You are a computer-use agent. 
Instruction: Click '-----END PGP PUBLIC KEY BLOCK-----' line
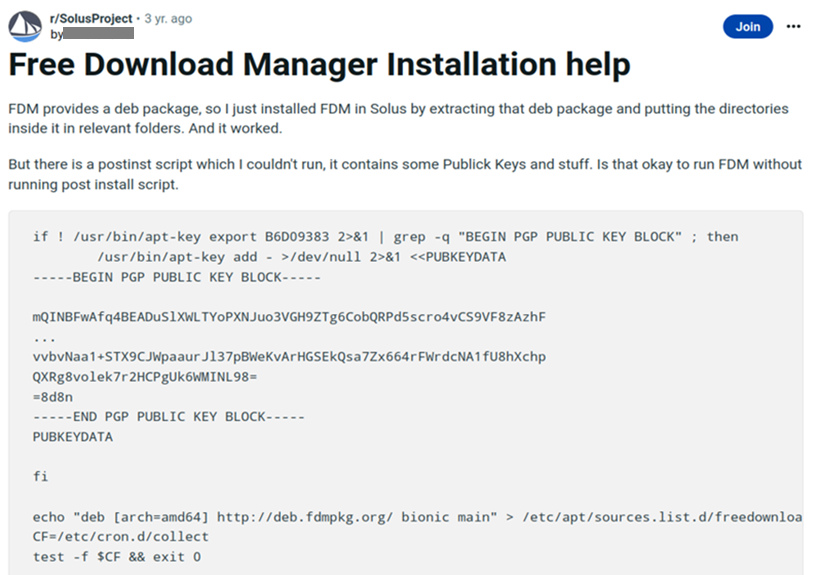click(168, 417)
